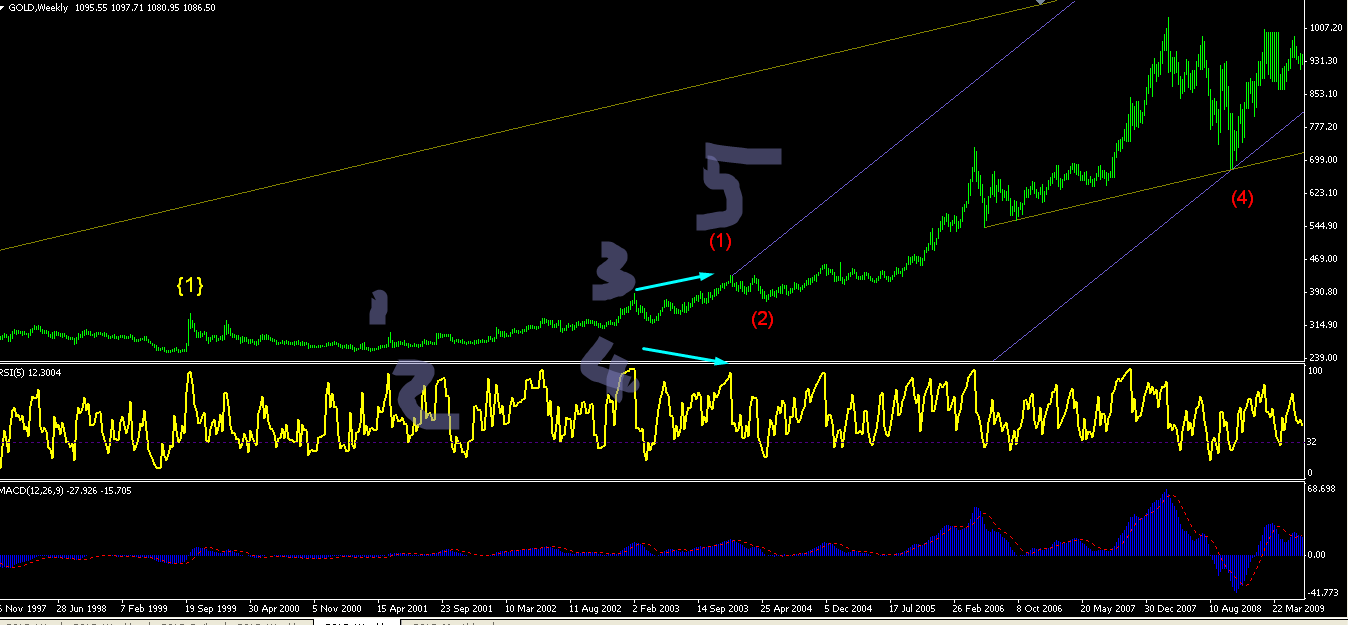The width and height of the screenshot is (1348, 625).
Task: Select the yellow {1} wave label
Action: coord(190,285)
